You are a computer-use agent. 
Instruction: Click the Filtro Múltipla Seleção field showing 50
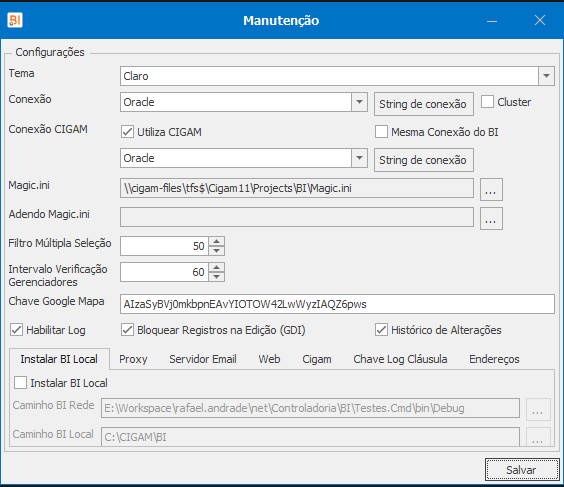(164, 246)
